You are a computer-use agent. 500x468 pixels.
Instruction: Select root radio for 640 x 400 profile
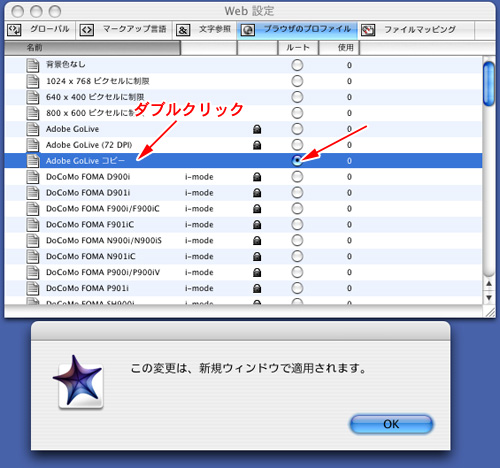pyautogui.click(x=297, y=97)
